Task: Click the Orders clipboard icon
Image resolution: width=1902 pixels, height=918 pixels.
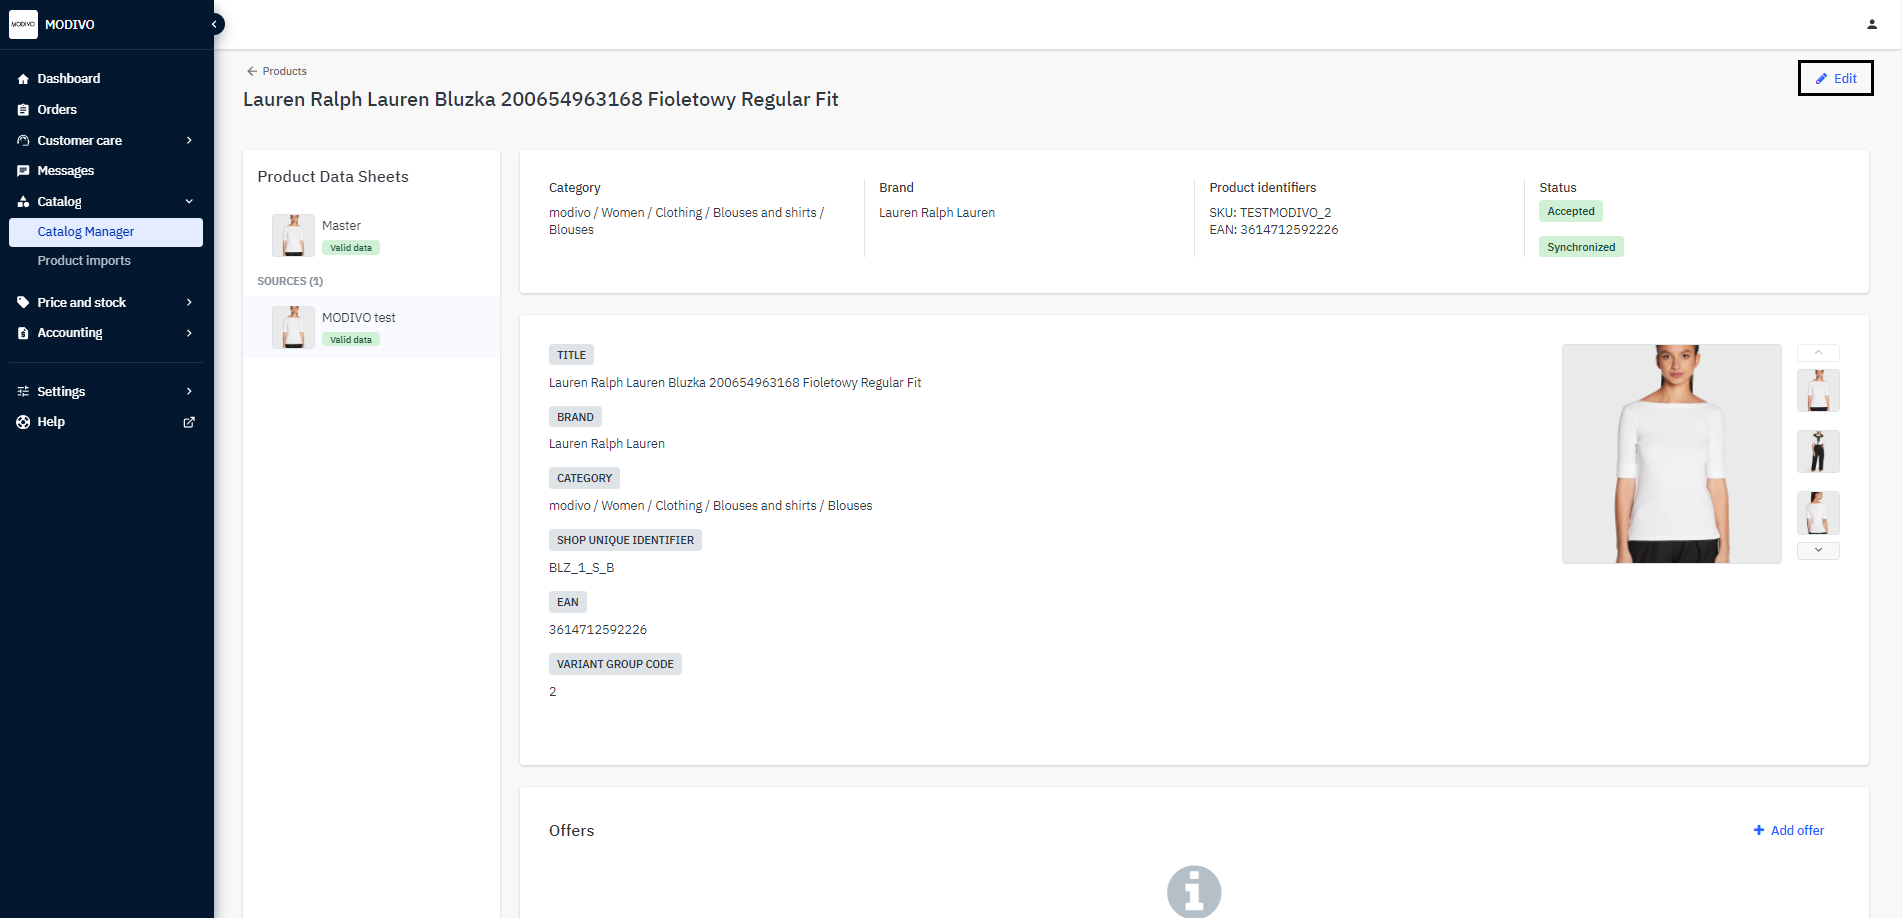Action: 23,110
